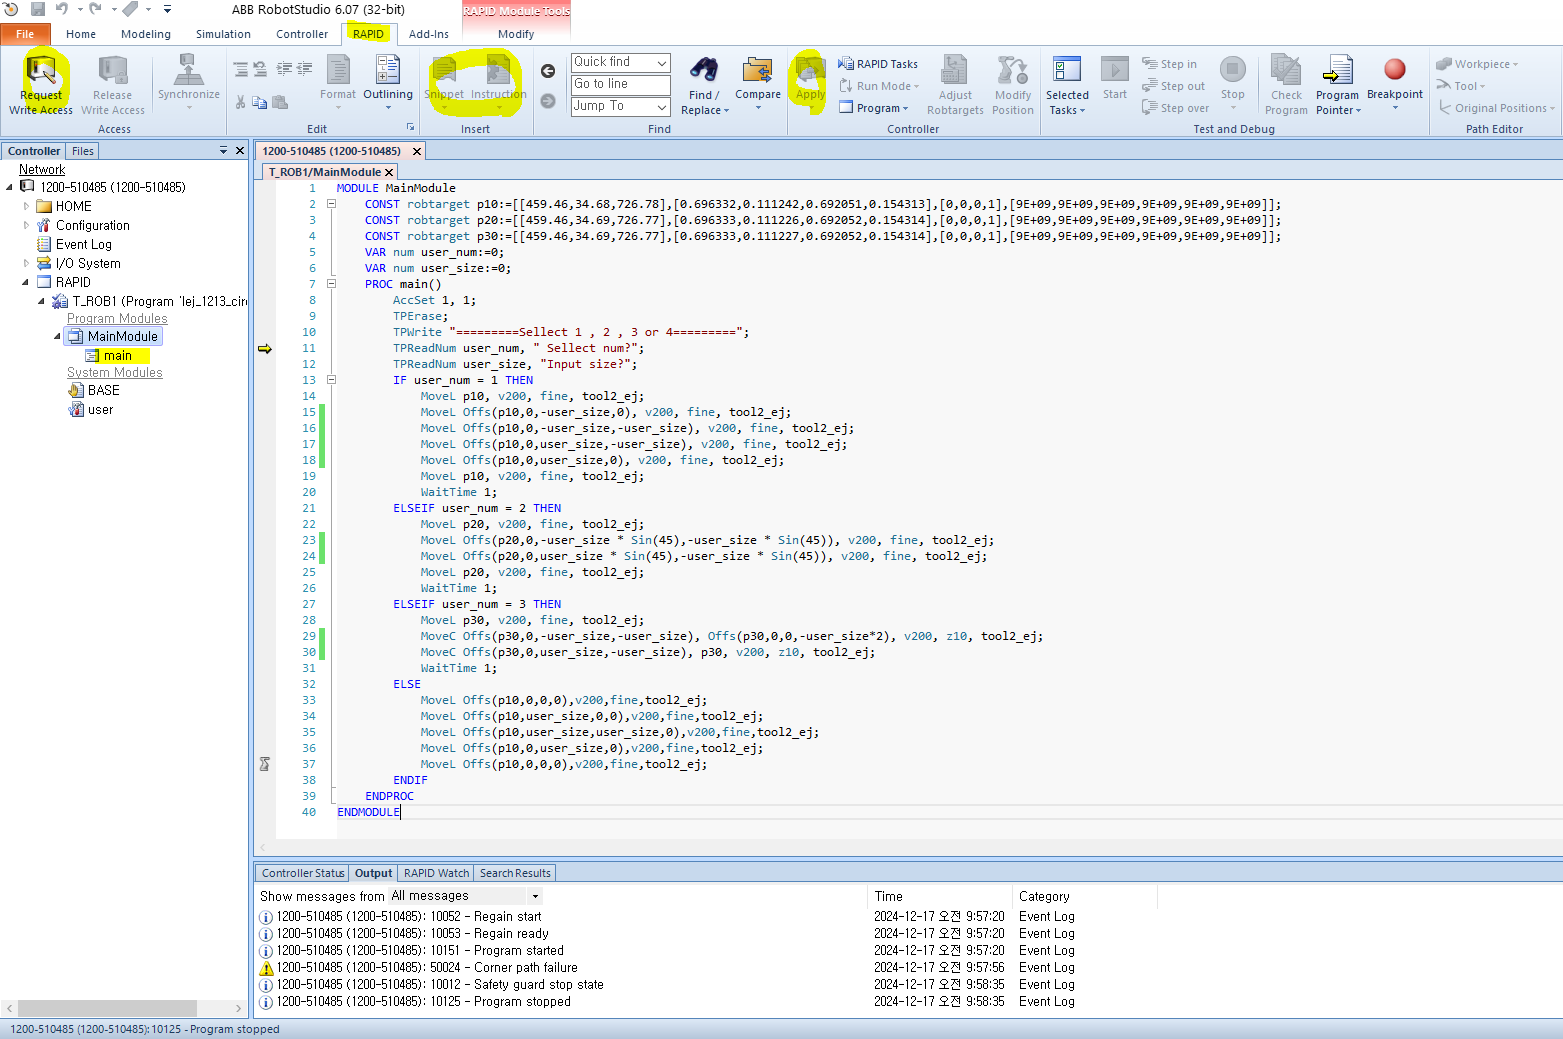
Task: Click Request Write Access icon
Action: [x=41, y=71]
